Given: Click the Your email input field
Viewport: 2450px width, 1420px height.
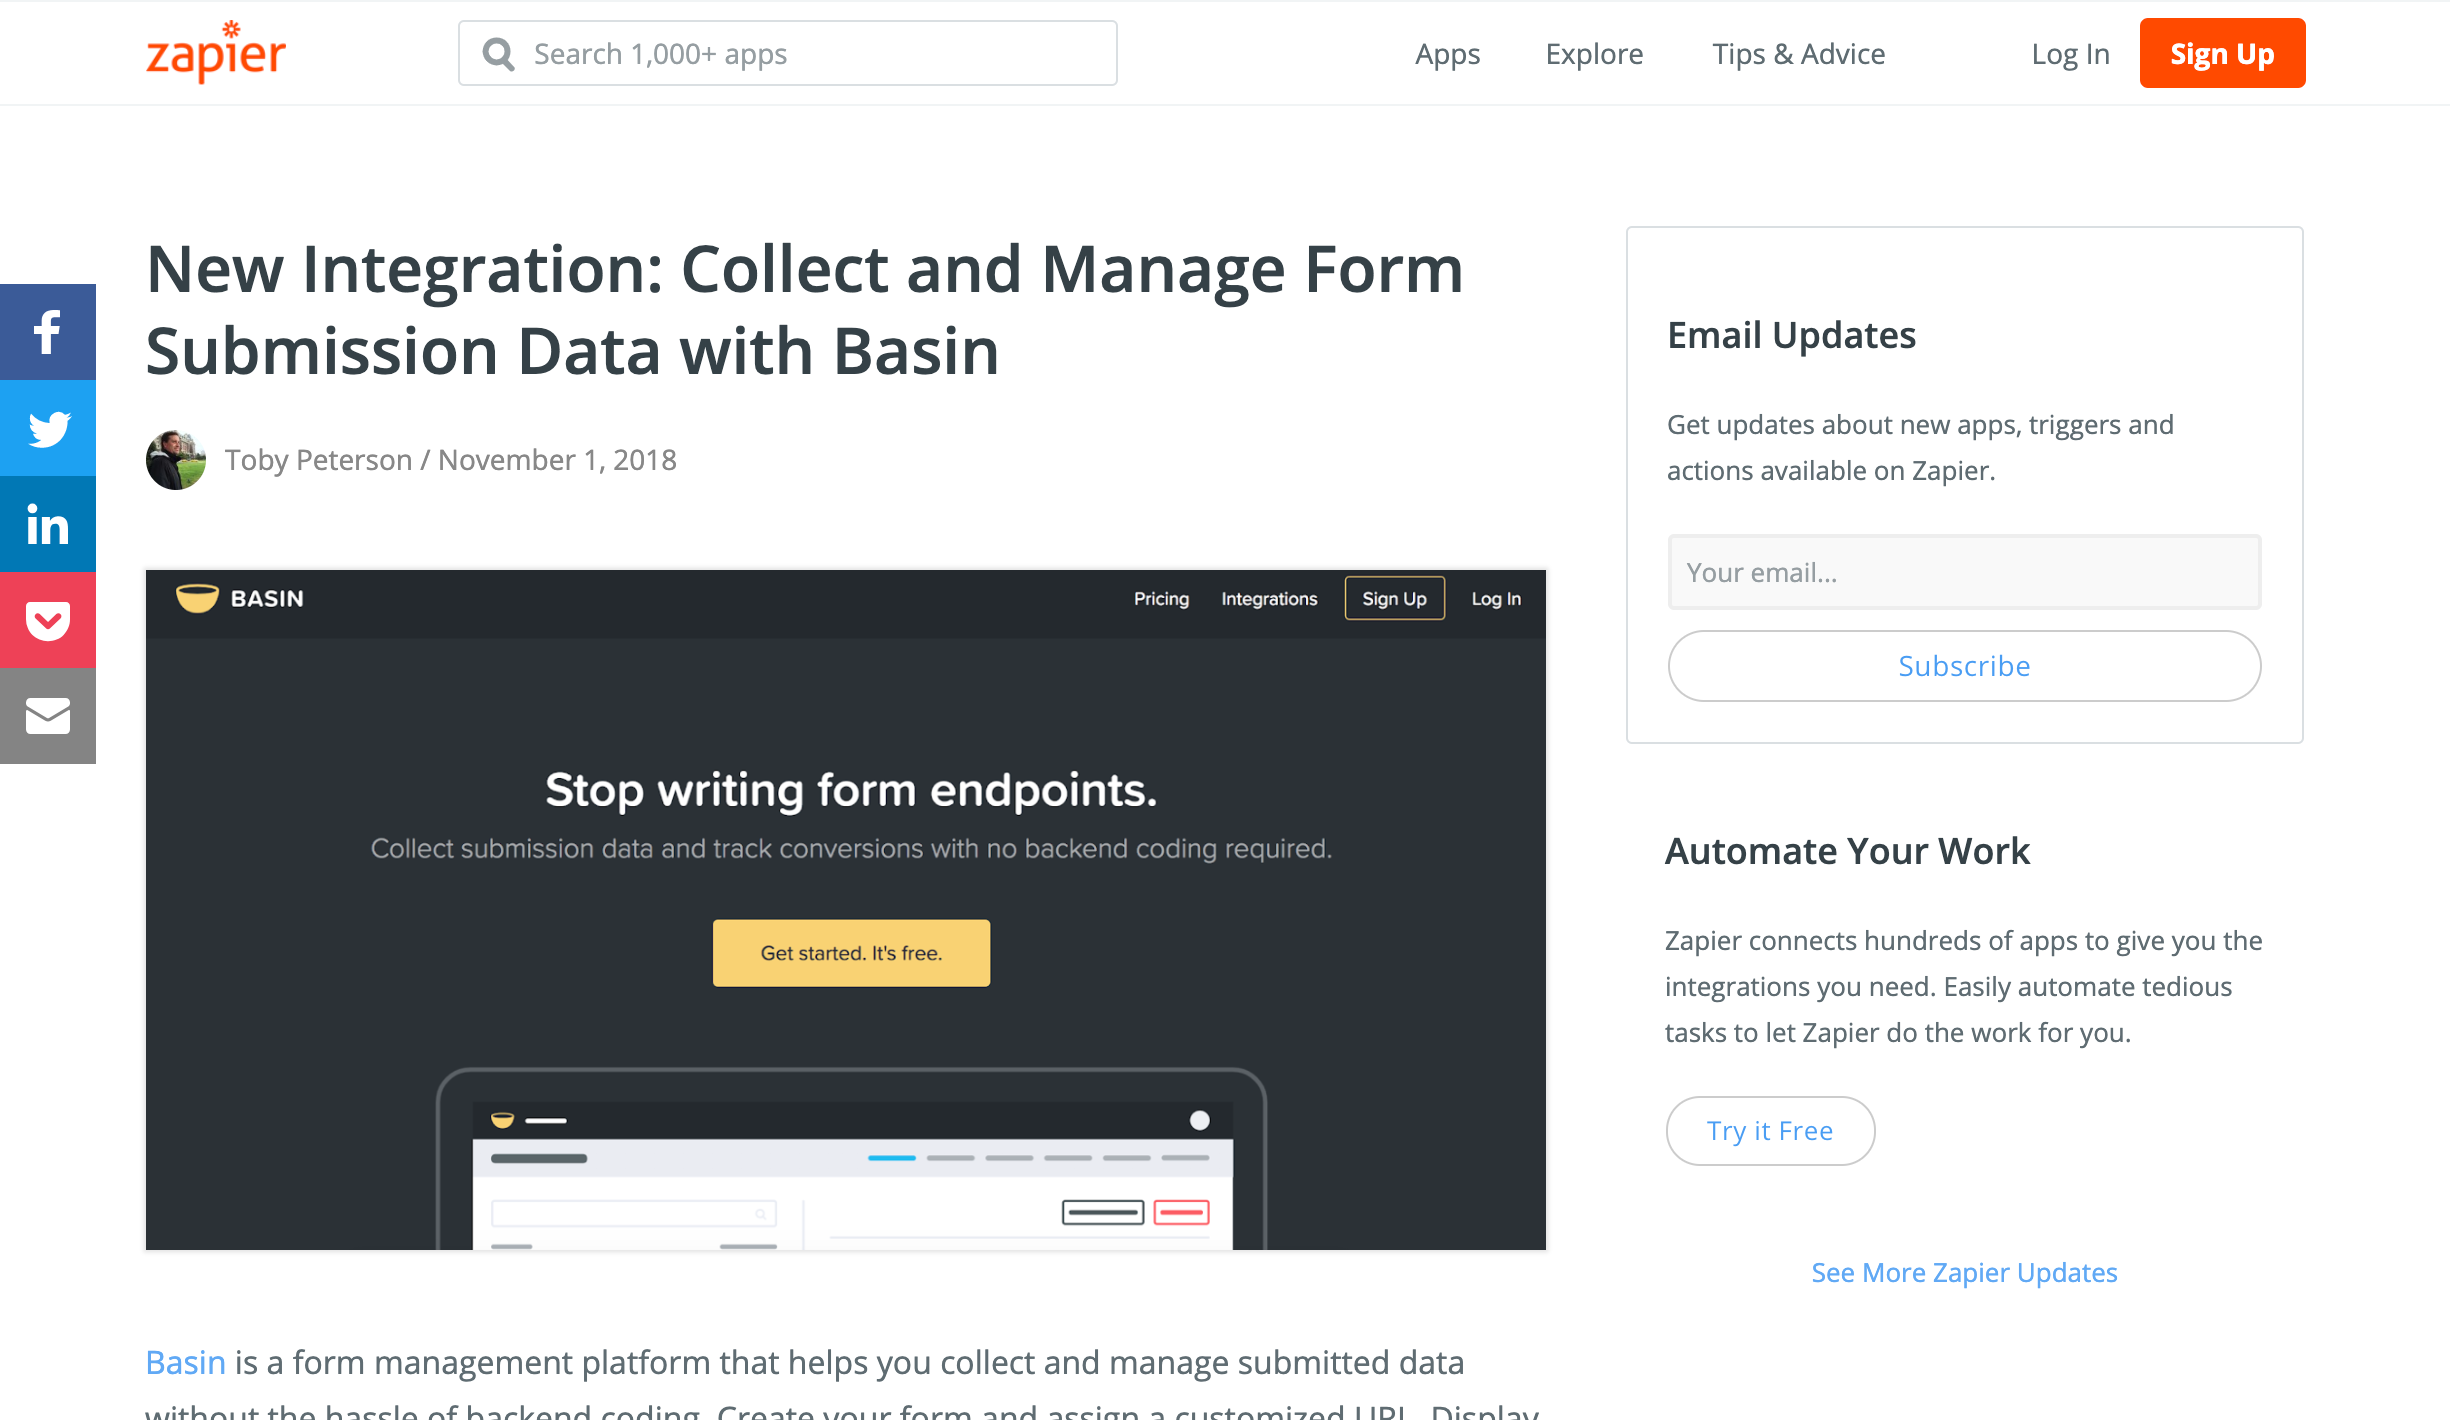Looking at the screenshot, I should (1964, 572).
